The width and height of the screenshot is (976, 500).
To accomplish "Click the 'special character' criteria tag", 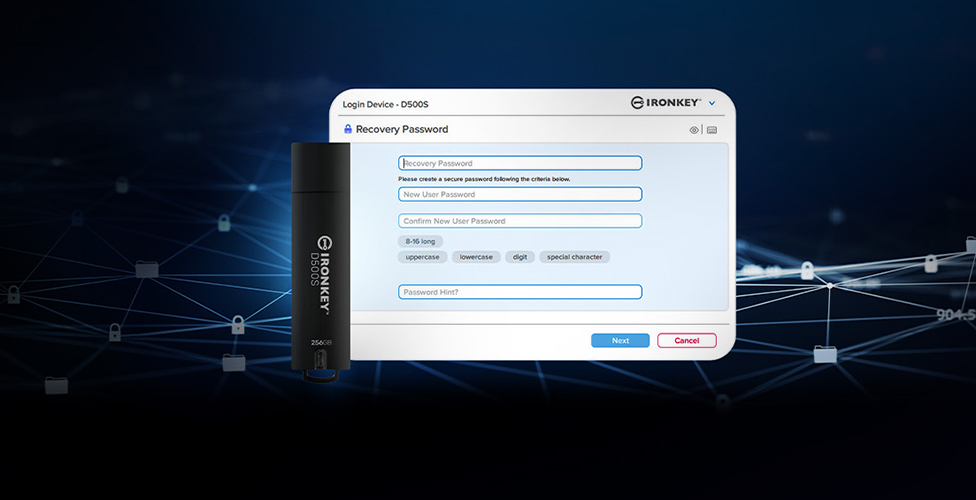I will click(575, 257).
